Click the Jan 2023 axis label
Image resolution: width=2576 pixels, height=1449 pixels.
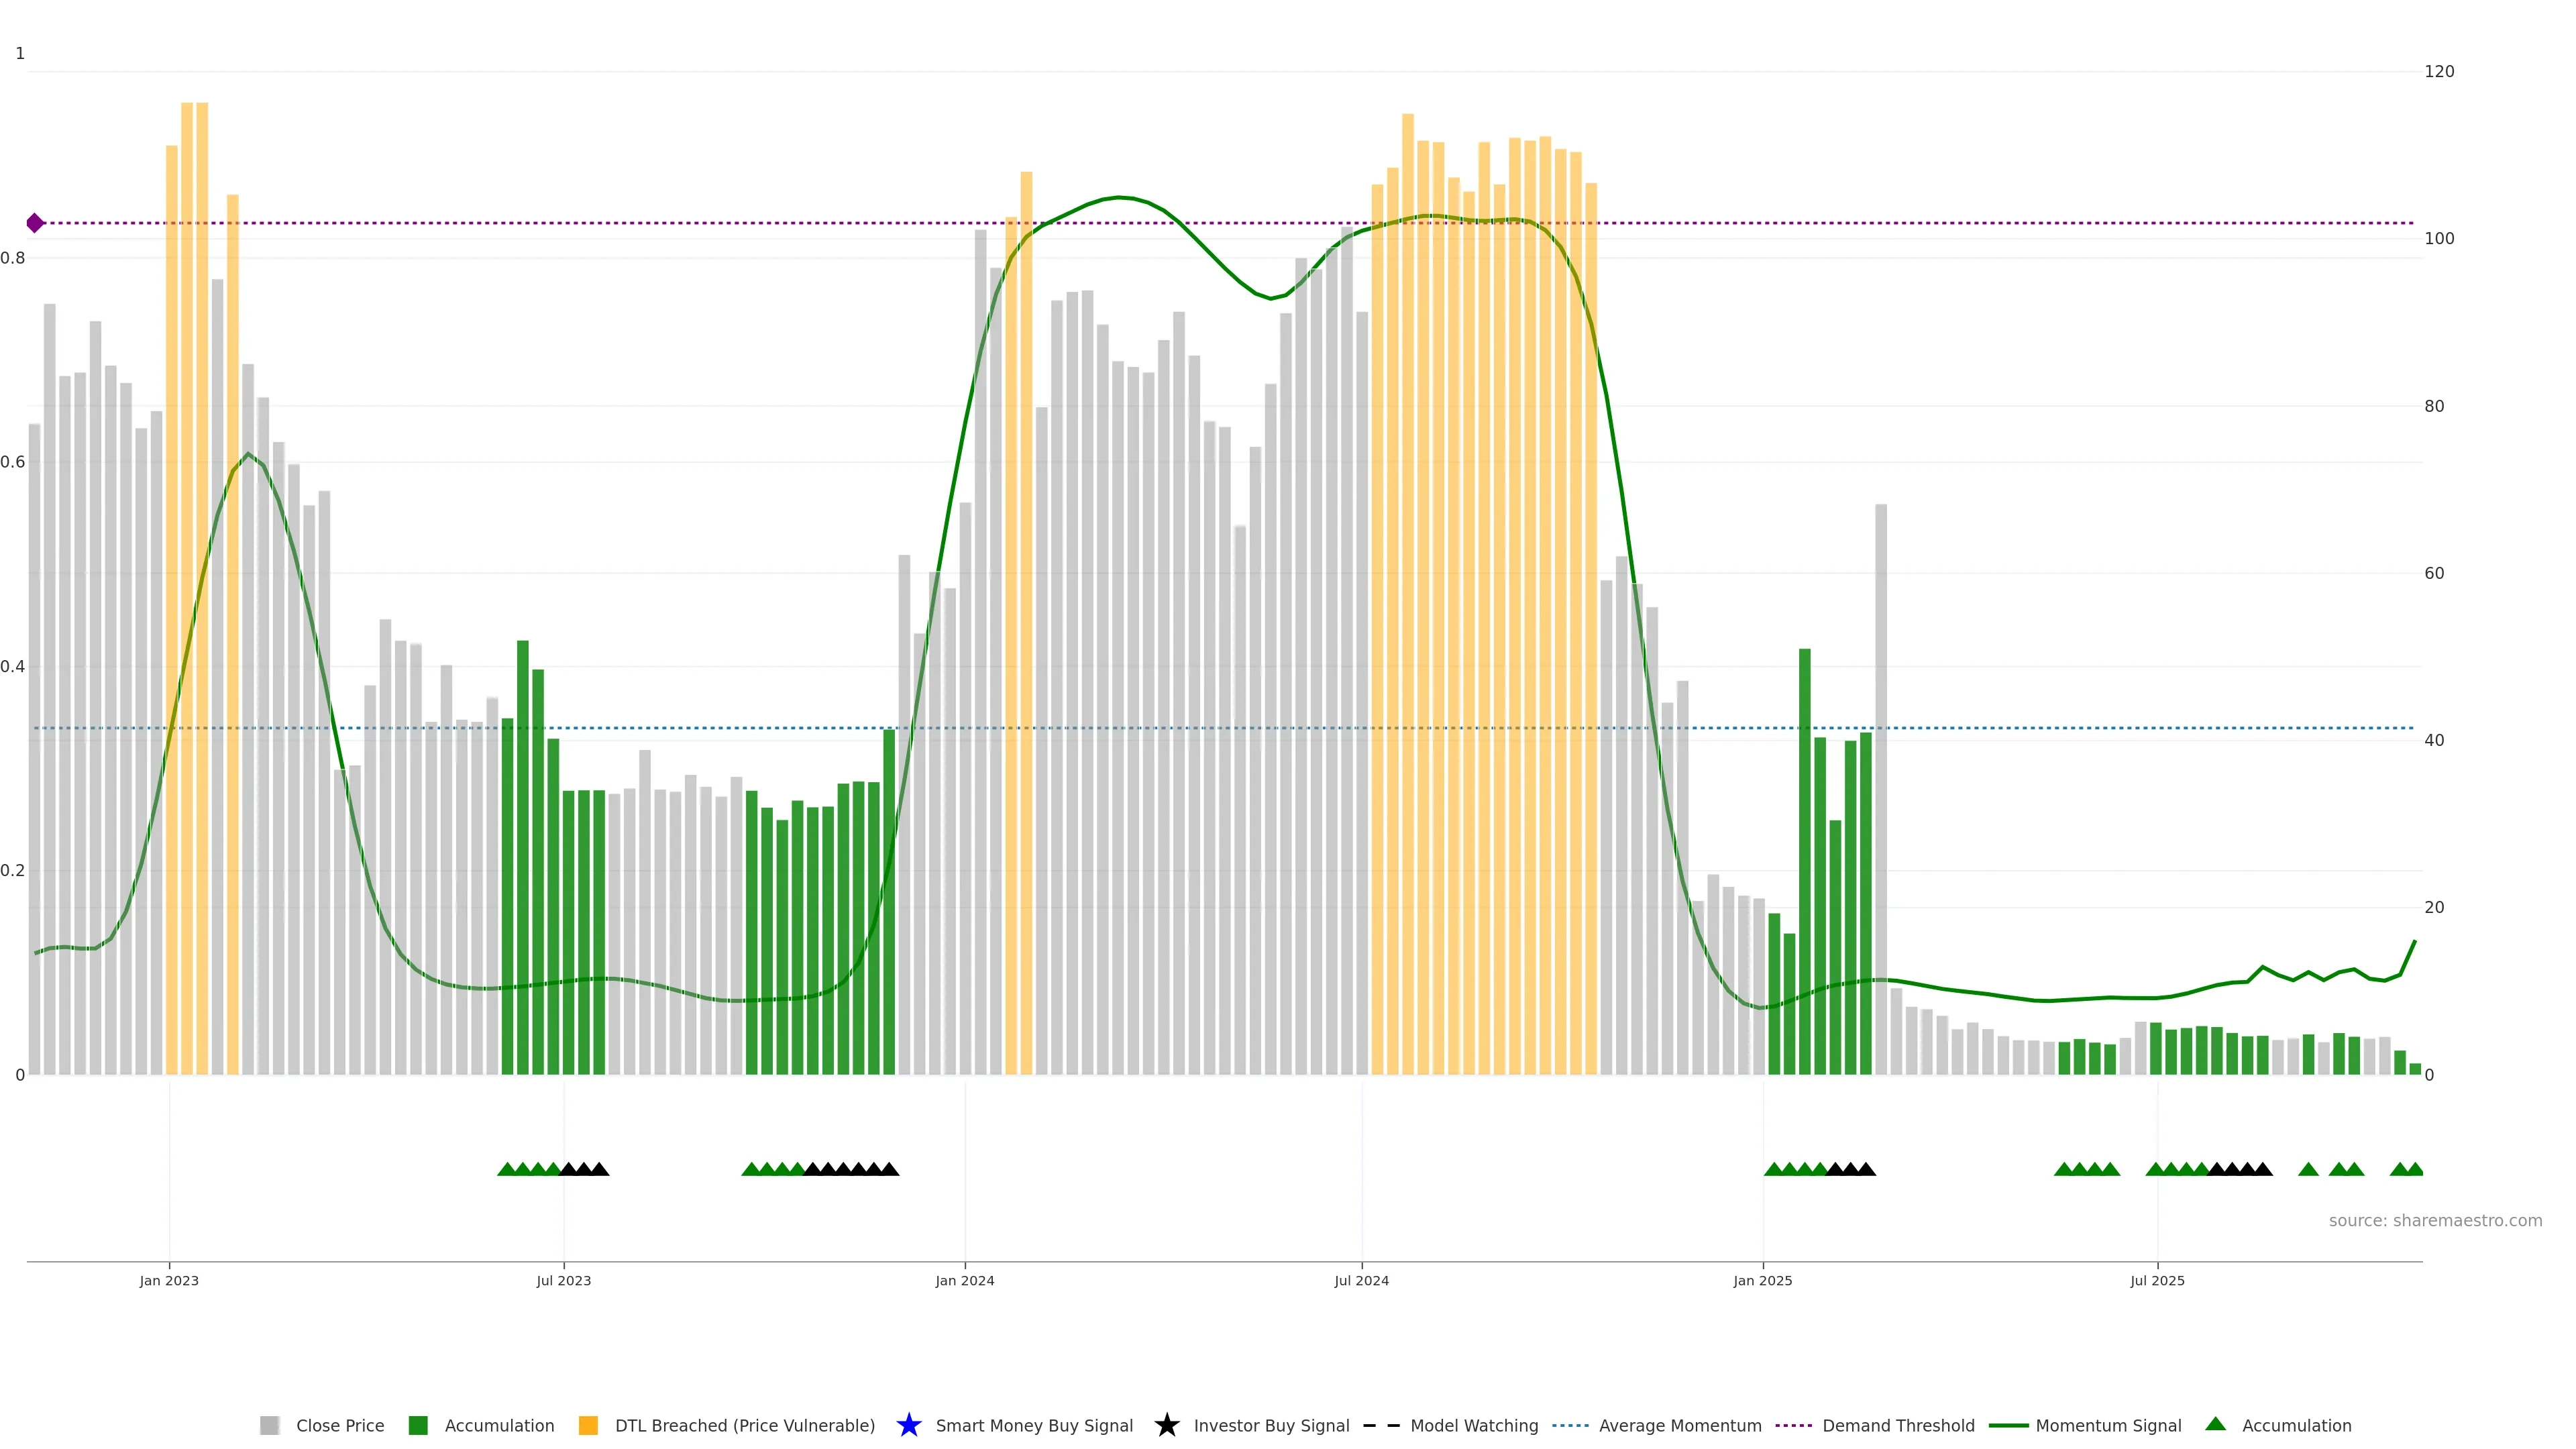pyautogui.click(x=169, y=1280)
